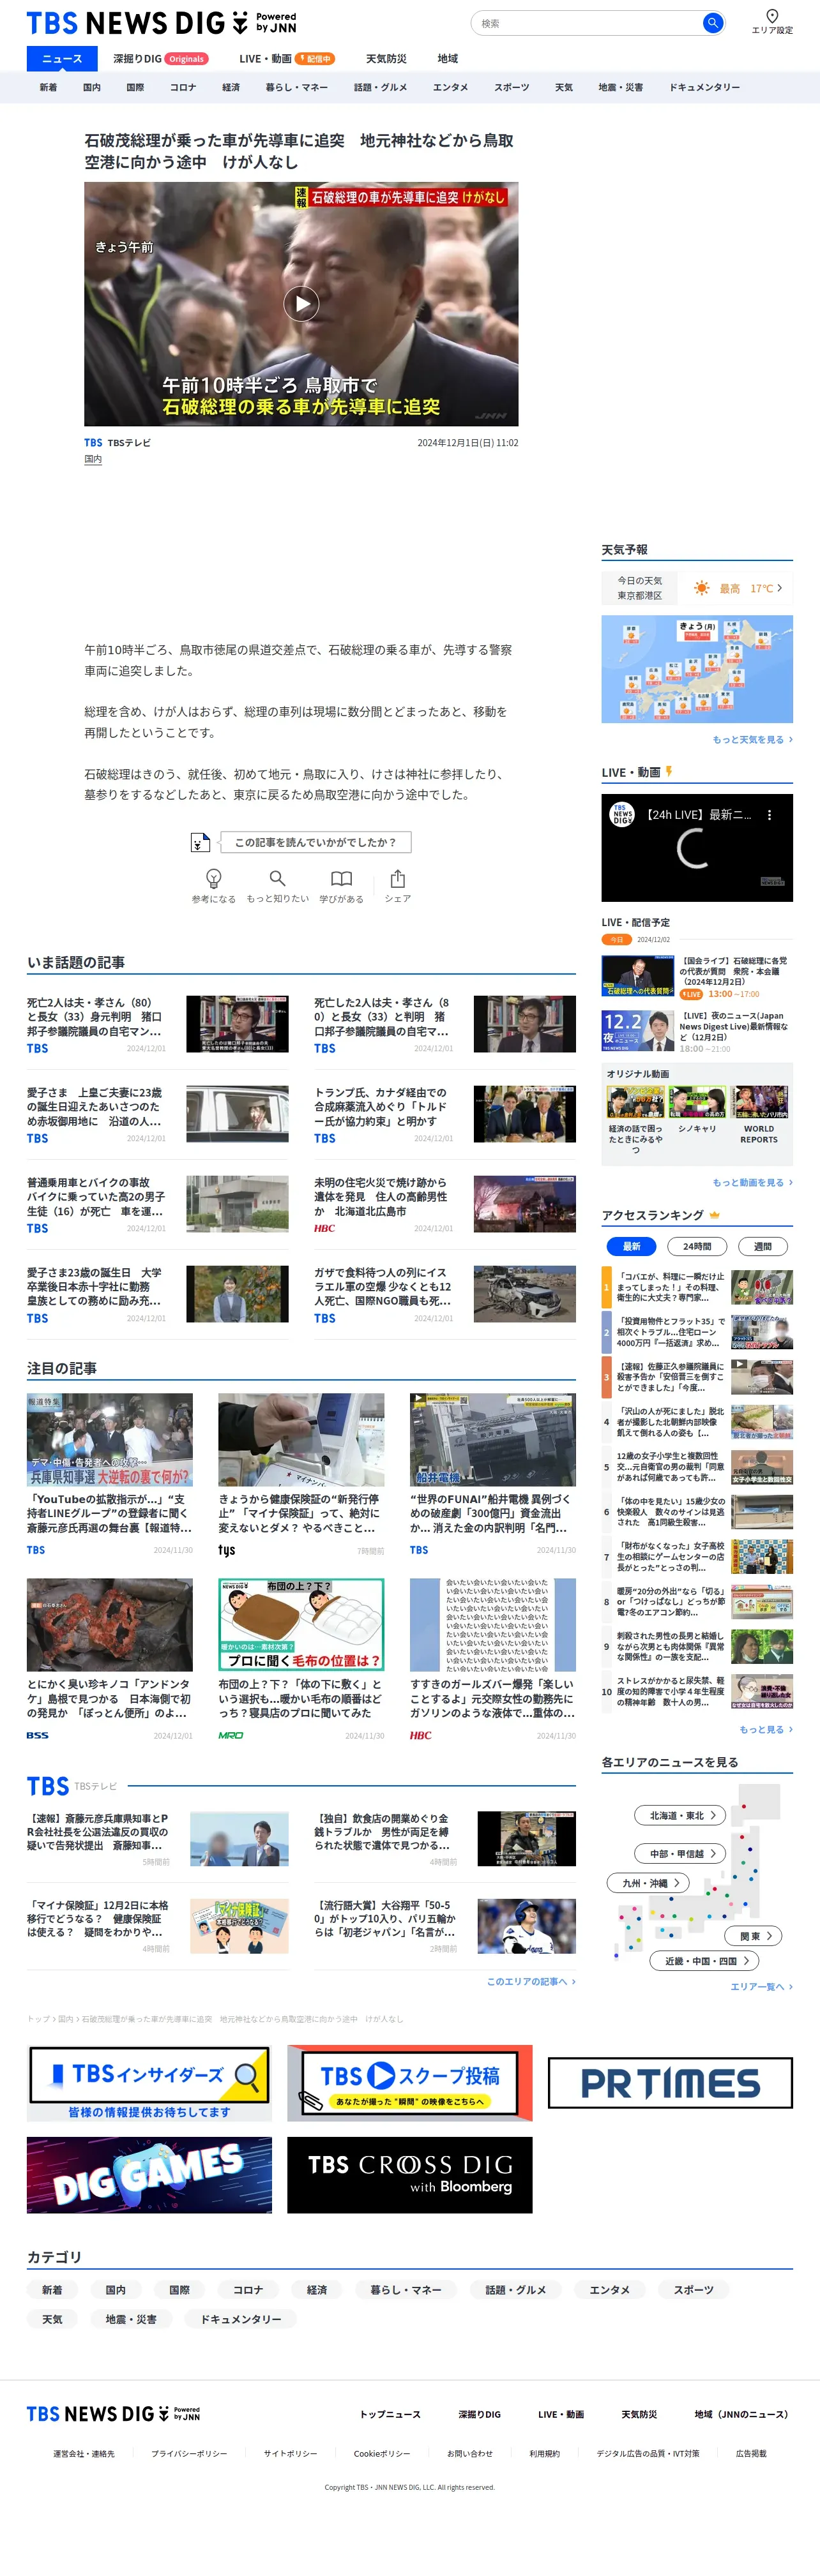Open the エリア設定 location pin icon
Image resolution: width=820 pixels, height=2576 pixels.
tap(771, 16)
